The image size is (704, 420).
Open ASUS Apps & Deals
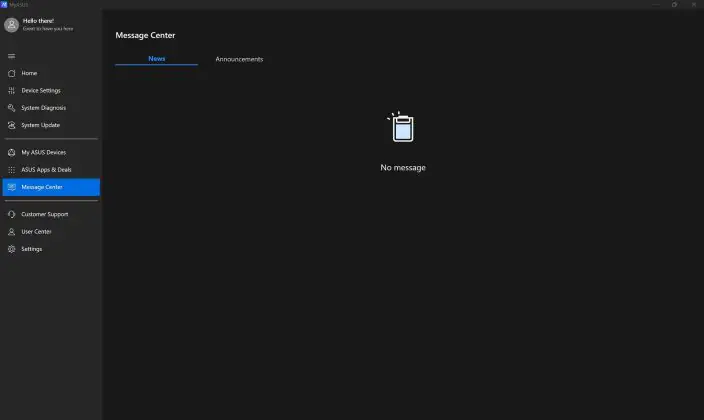coord(51,170)
